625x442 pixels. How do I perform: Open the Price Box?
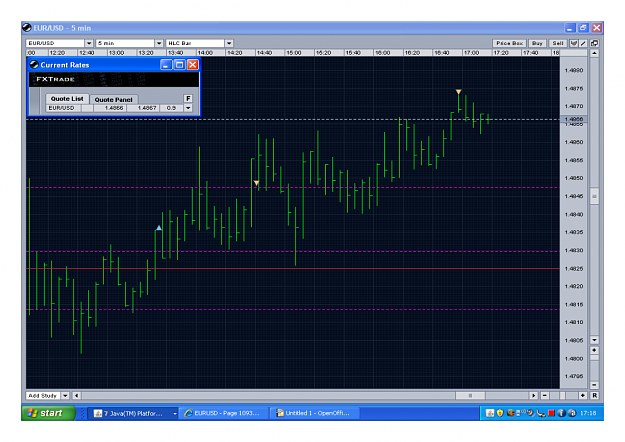click(x=509, y=43)
